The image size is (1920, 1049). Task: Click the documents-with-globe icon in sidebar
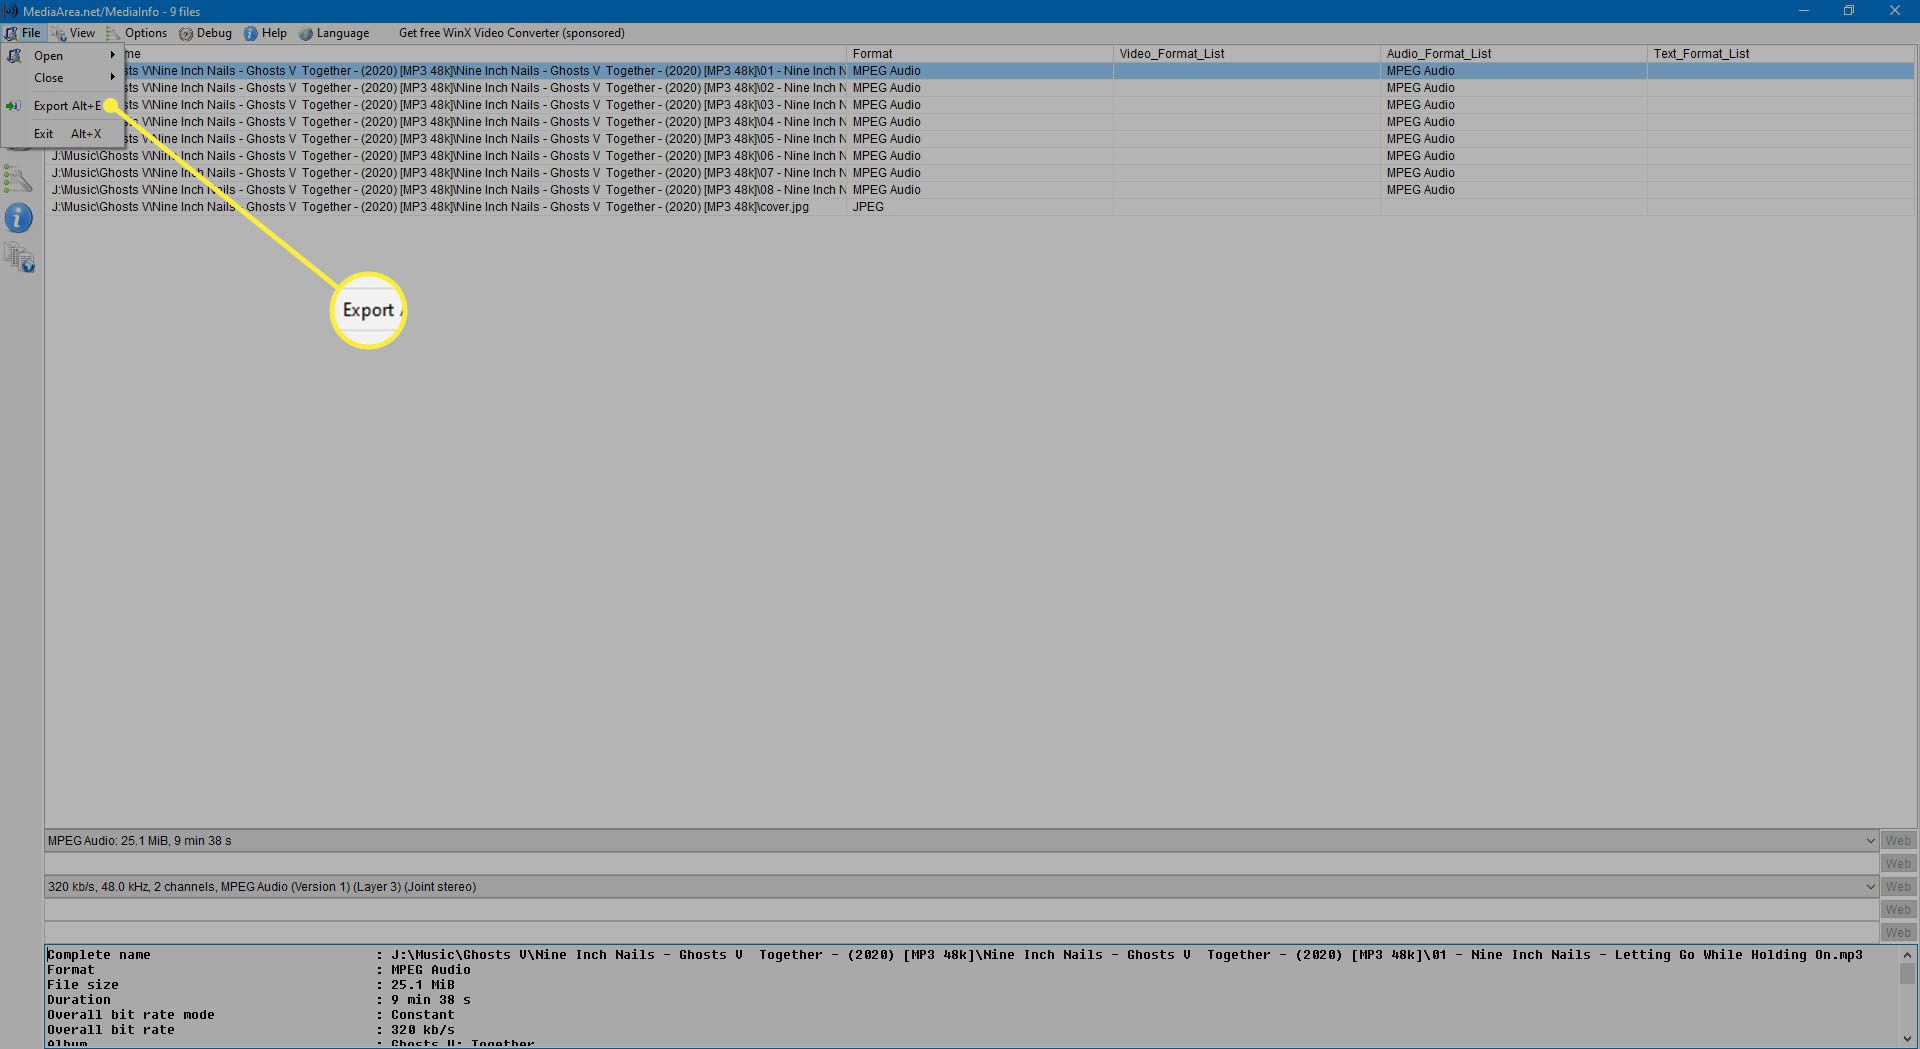pyautogui.click(x=19, y=257)
